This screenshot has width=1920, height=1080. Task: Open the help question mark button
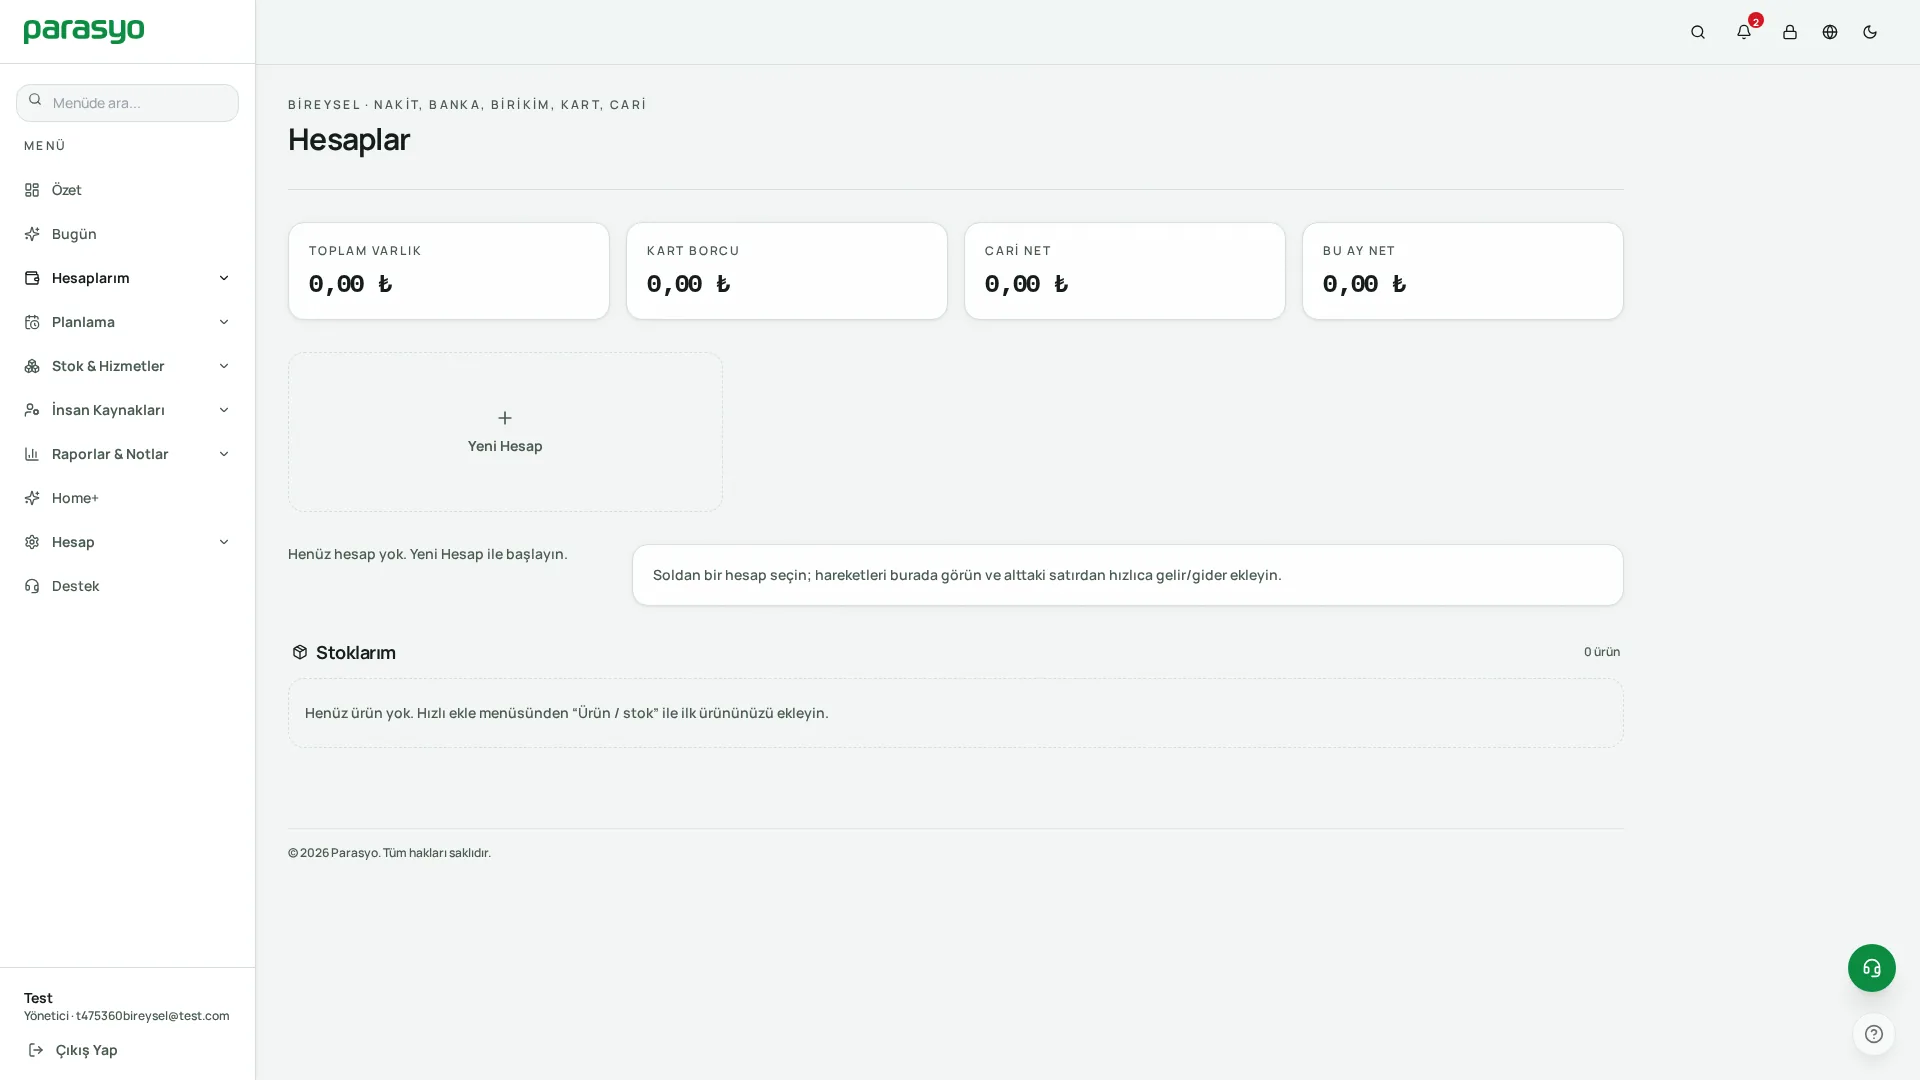tap(1874, 1034)
